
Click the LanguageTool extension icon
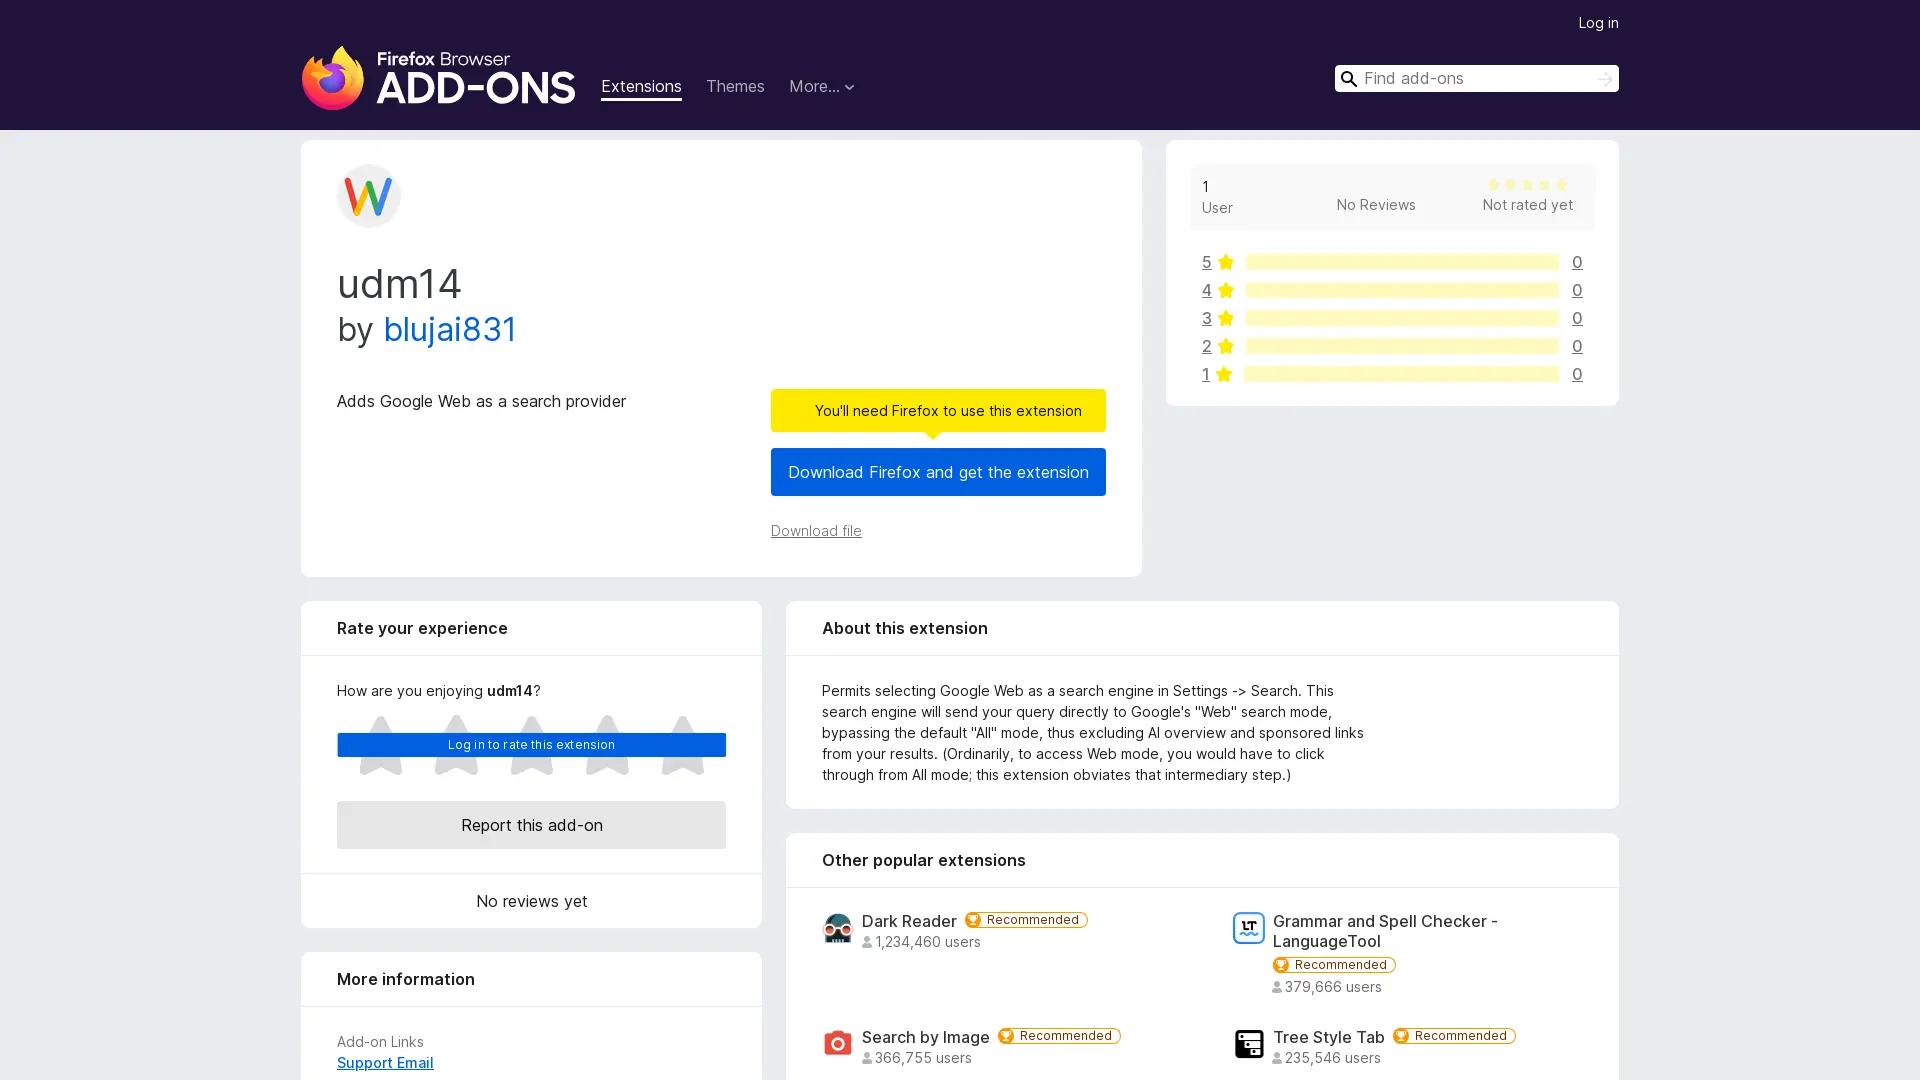(1248, 928)
